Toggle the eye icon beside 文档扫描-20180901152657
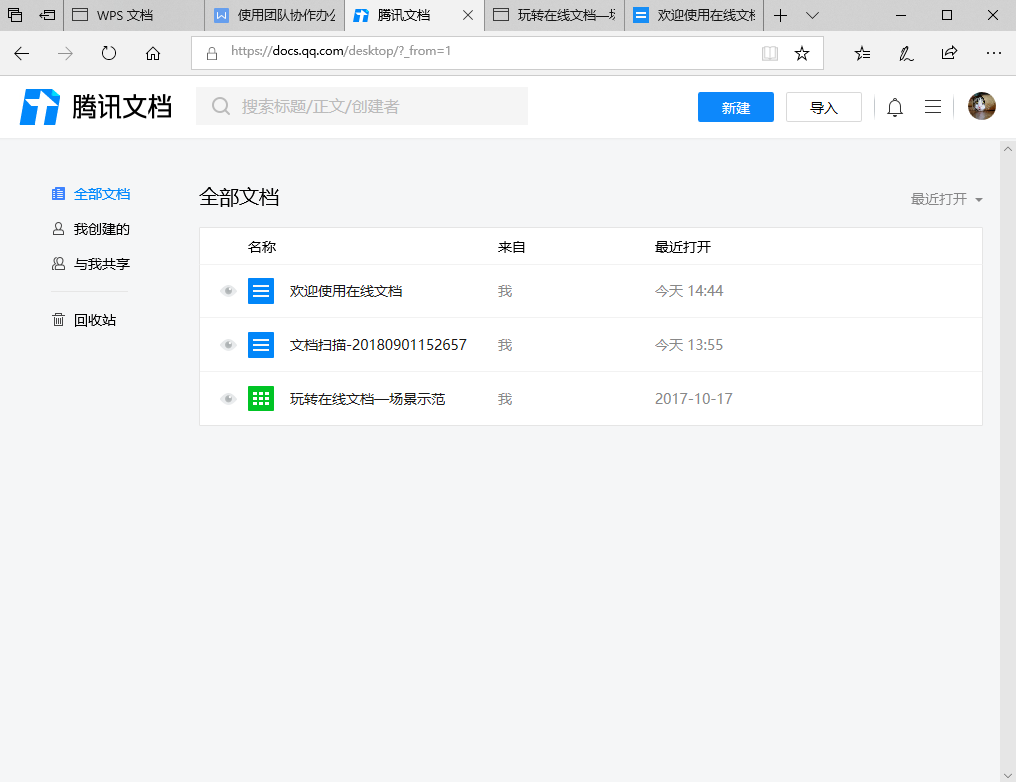1016x782 pixels. pyautogui.click(x=228, y=345)
